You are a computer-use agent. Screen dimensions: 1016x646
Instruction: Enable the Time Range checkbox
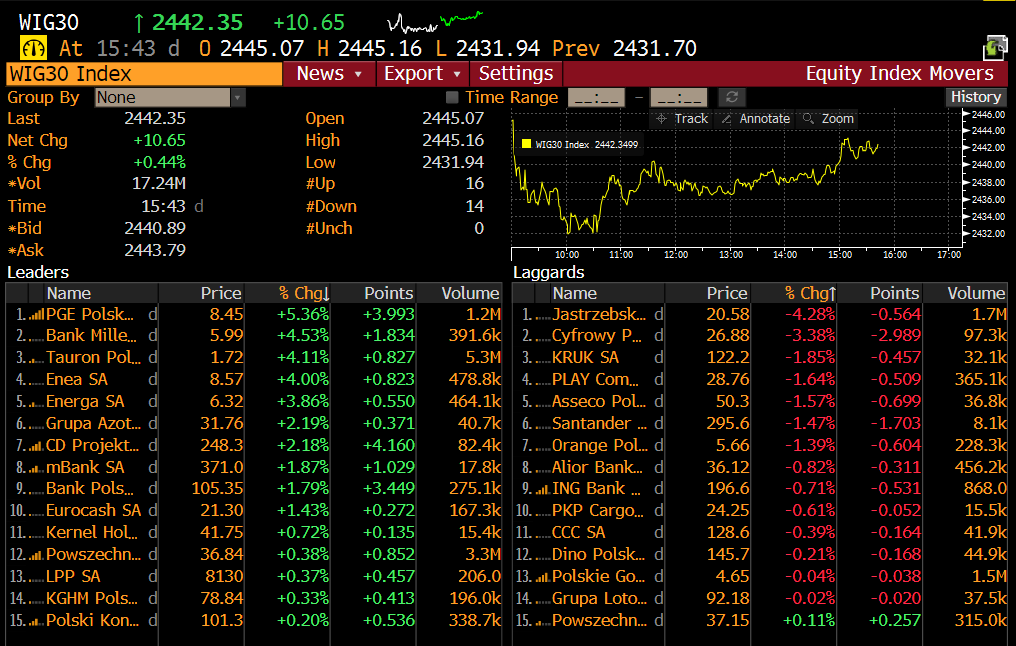(x=452, y=97)
